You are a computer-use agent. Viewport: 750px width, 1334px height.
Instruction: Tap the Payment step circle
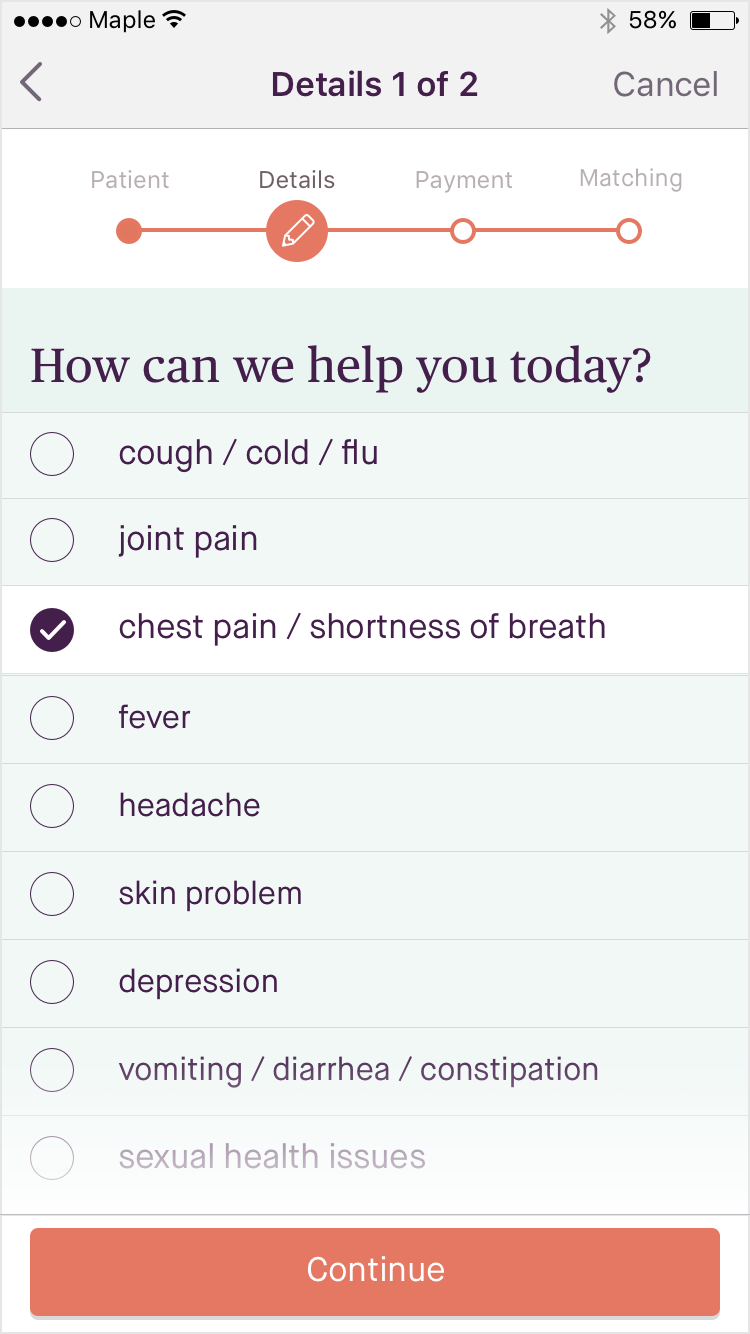coord(462,231)
